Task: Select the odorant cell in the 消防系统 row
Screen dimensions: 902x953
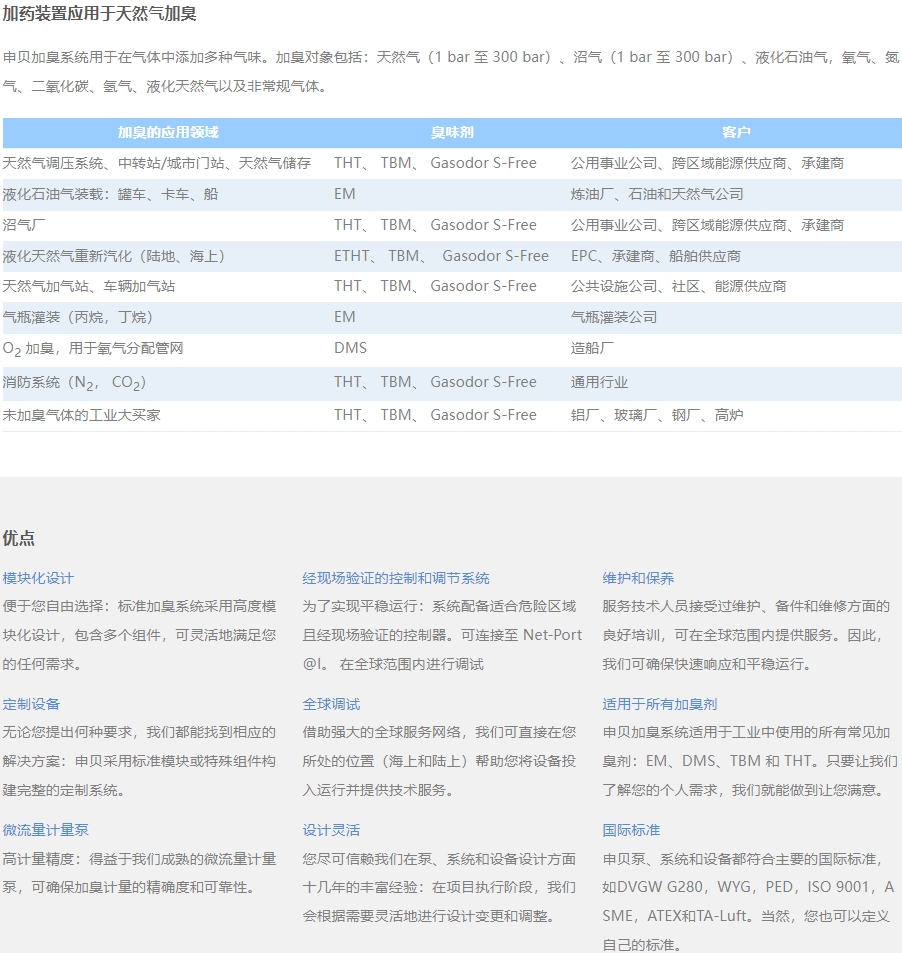Action: (x=435, y=382)
